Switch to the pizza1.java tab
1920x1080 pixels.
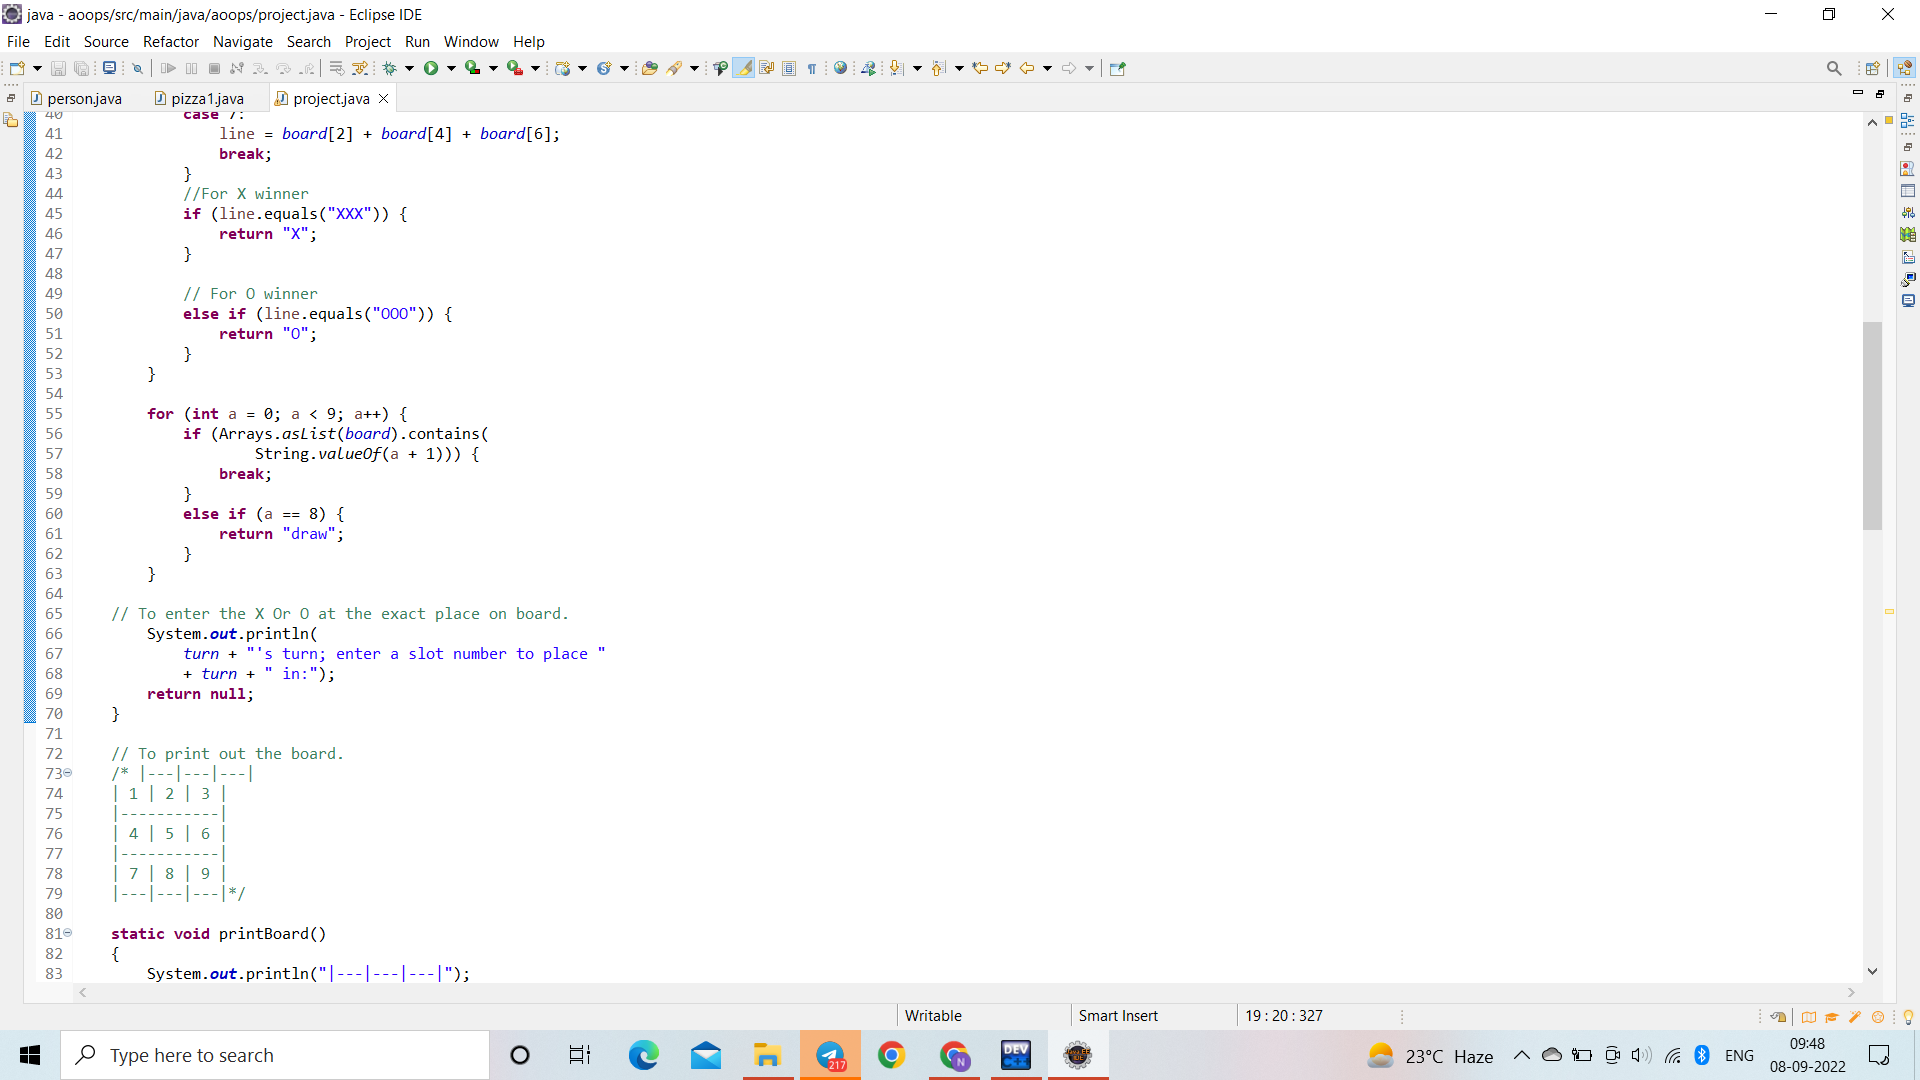point(206,98)
